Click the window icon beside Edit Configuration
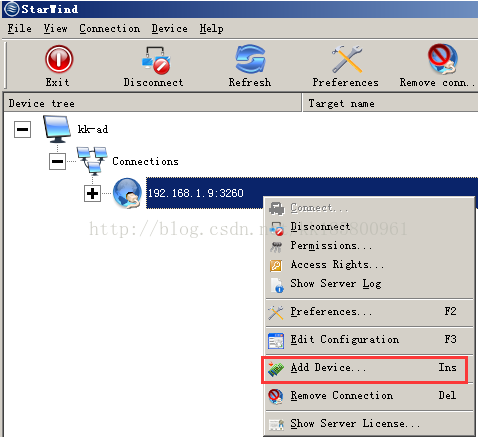478x437 pixels. pyautogui.click(x=276, y=341)
